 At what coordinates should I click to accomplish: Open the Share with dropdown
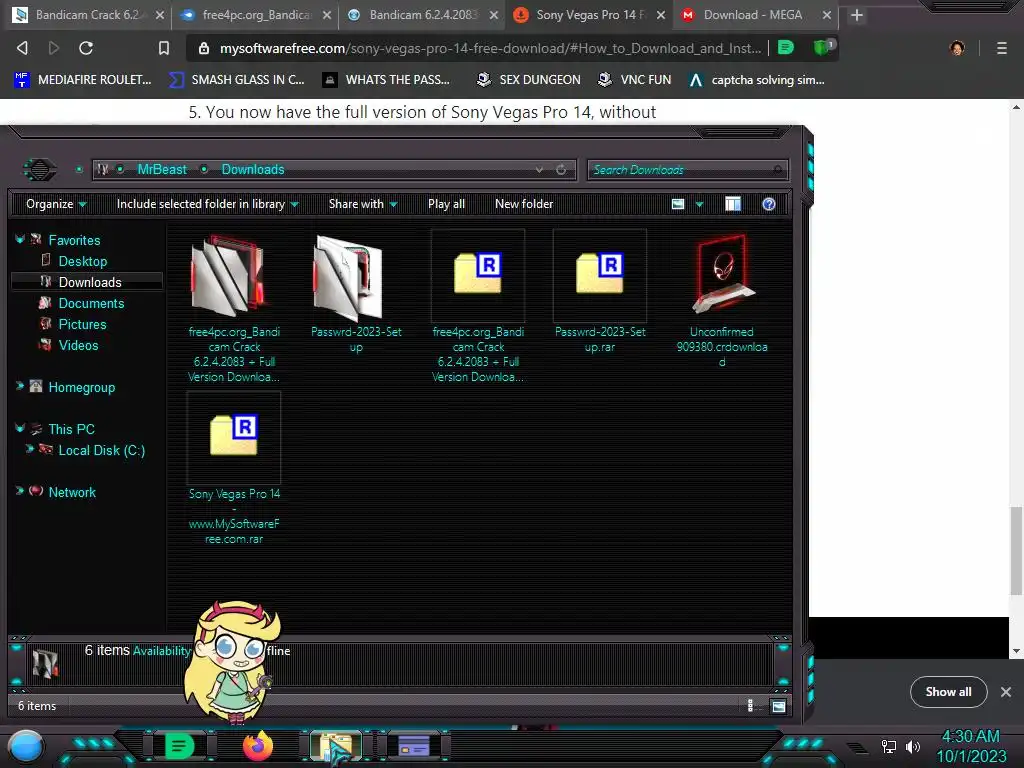pos(363,204)
